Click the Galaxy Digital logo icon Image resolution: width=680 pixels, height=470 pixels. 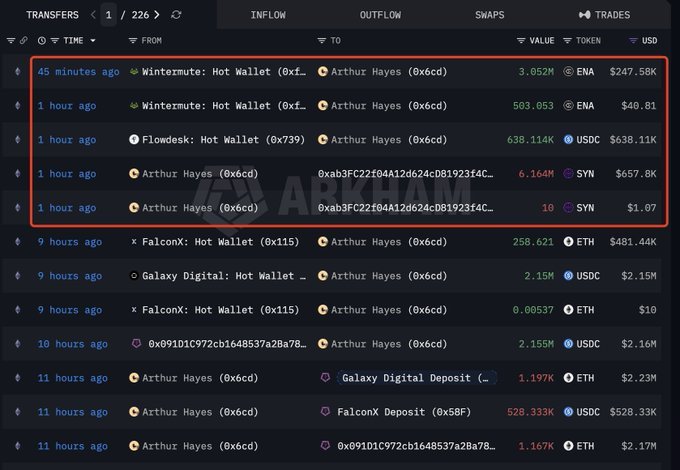click(x=134, y=276)
